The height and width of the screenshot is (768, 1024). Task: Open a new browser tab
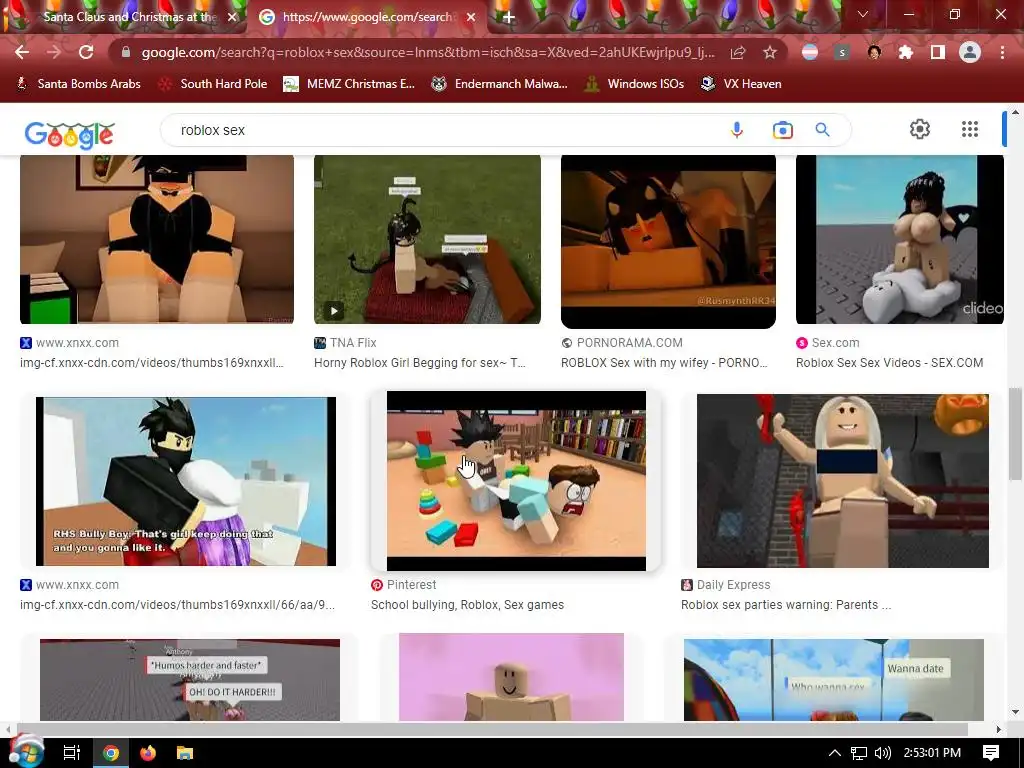[x=508, y=17]
